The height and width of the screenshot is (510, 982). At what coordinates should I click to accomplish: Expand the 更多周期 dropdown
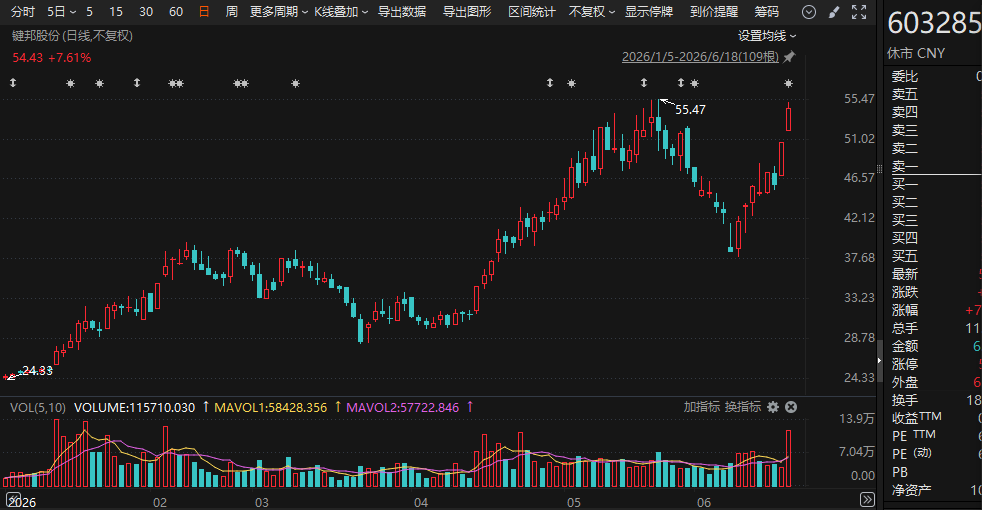pos(279,12)
